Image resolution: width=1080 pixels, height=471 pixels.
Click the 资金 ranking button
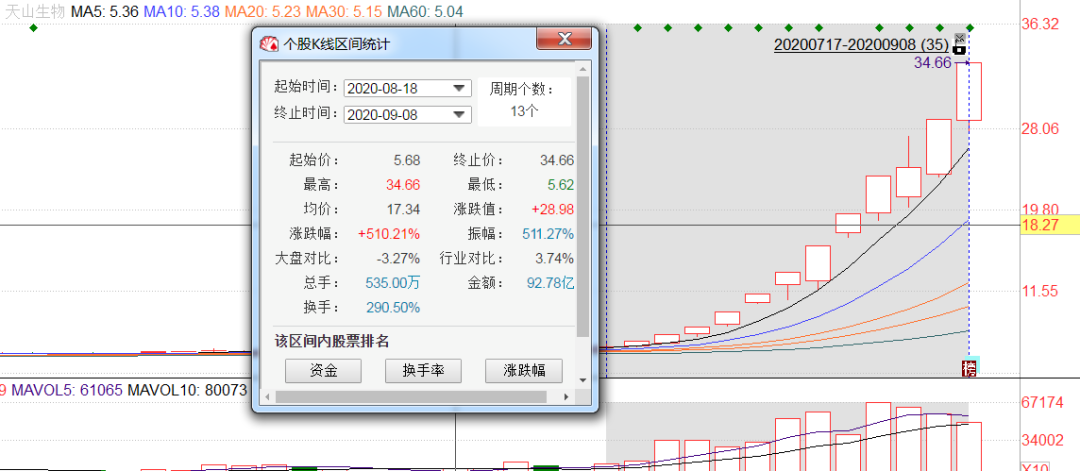[323, 371]
